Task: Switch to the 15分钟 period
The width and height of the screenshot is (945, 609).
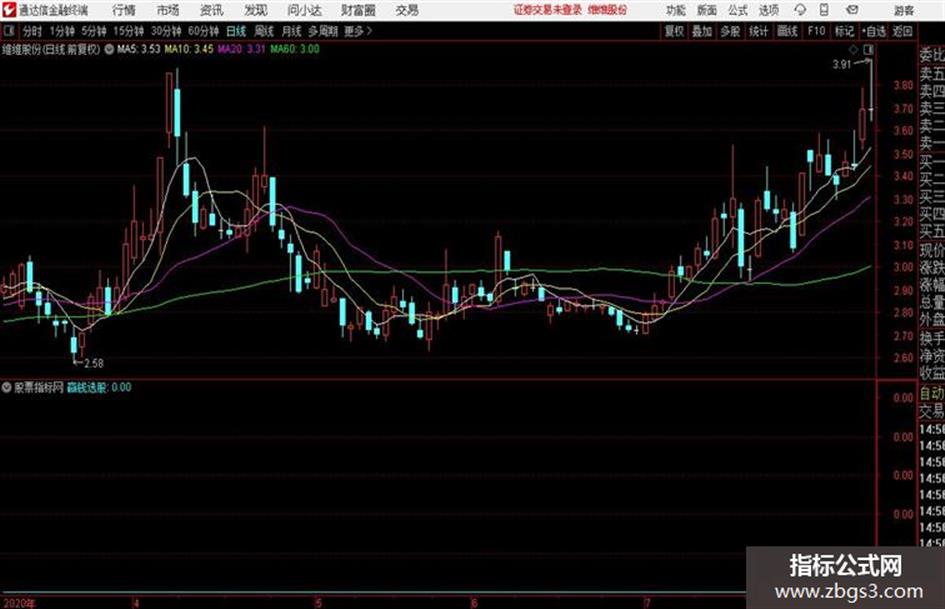Action: [x=128, y=31]
